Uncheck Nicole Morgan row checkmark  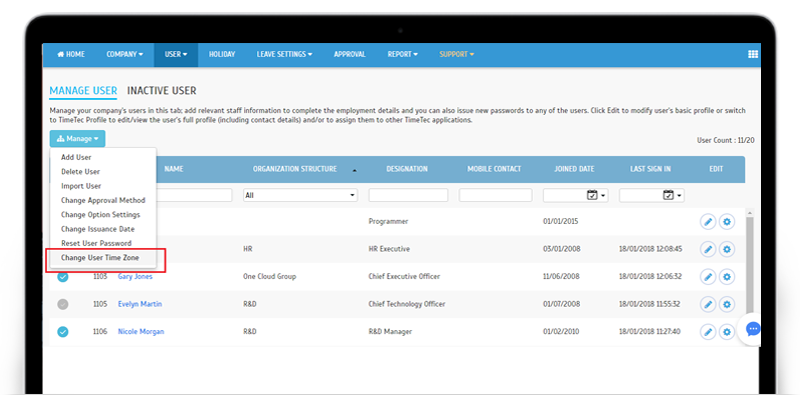pos(63,332)
